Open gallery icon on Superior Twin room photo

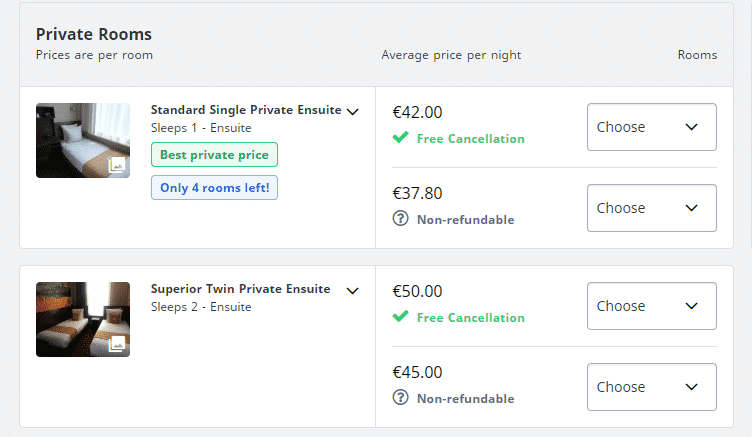[x=117, y=344]
